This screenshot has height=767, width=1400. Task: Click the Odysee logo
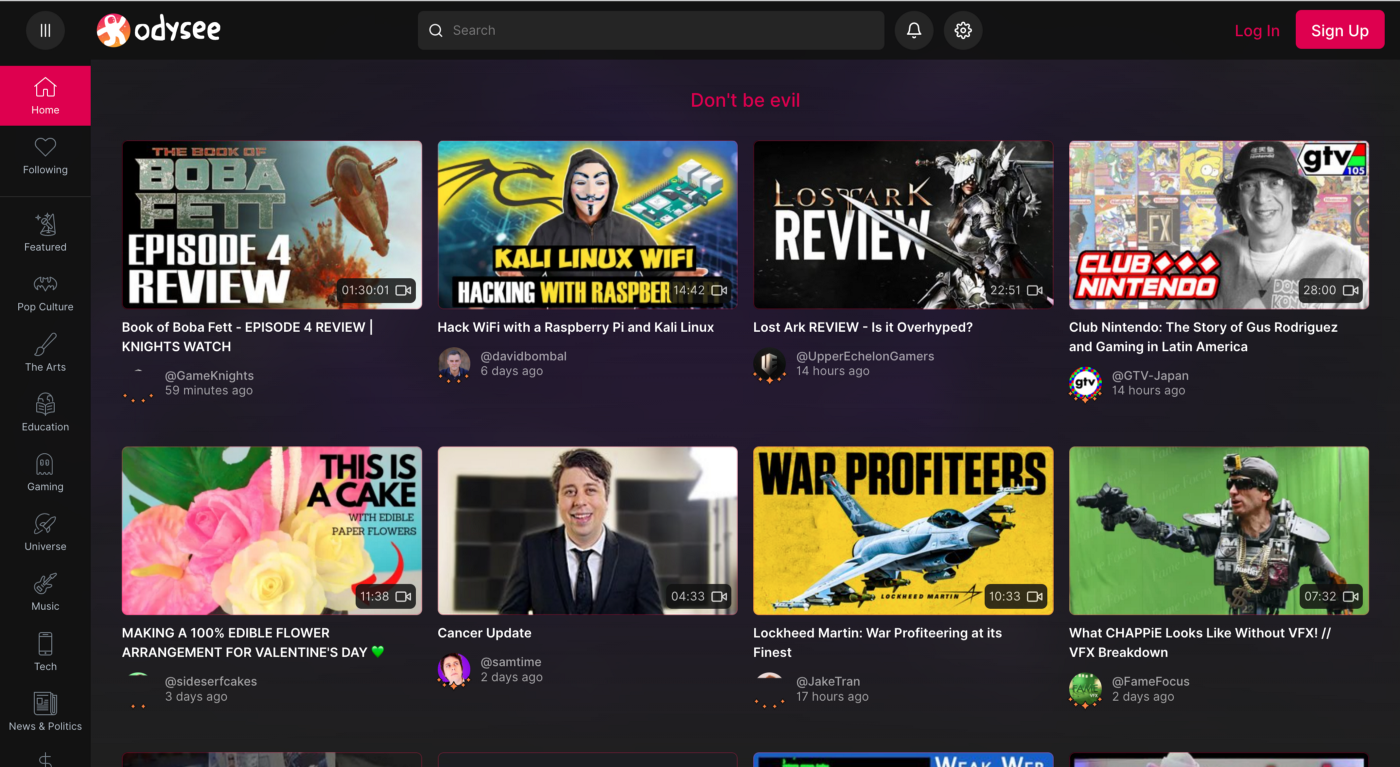159,31
